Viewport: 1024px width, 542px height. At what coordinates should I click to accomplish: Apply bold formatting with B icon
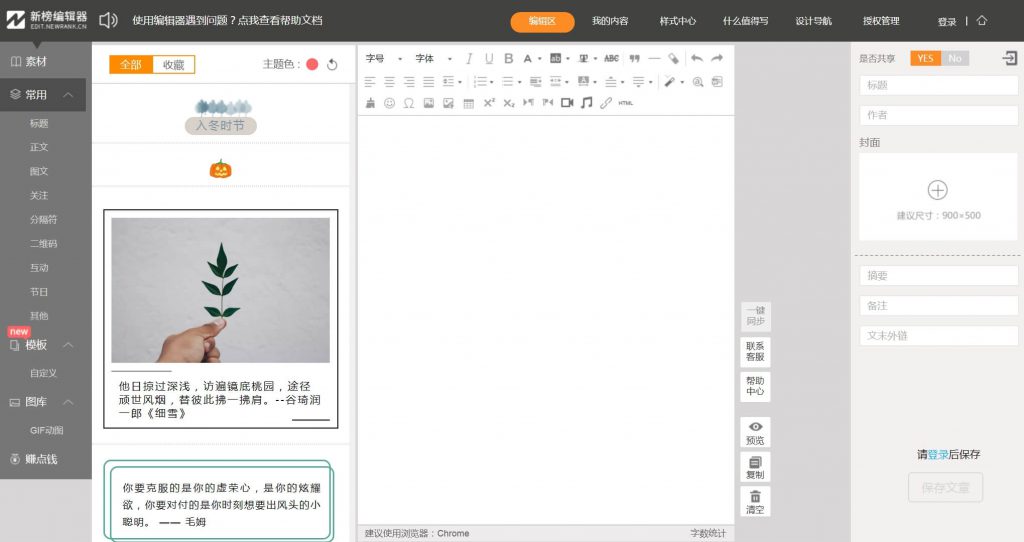508,59
